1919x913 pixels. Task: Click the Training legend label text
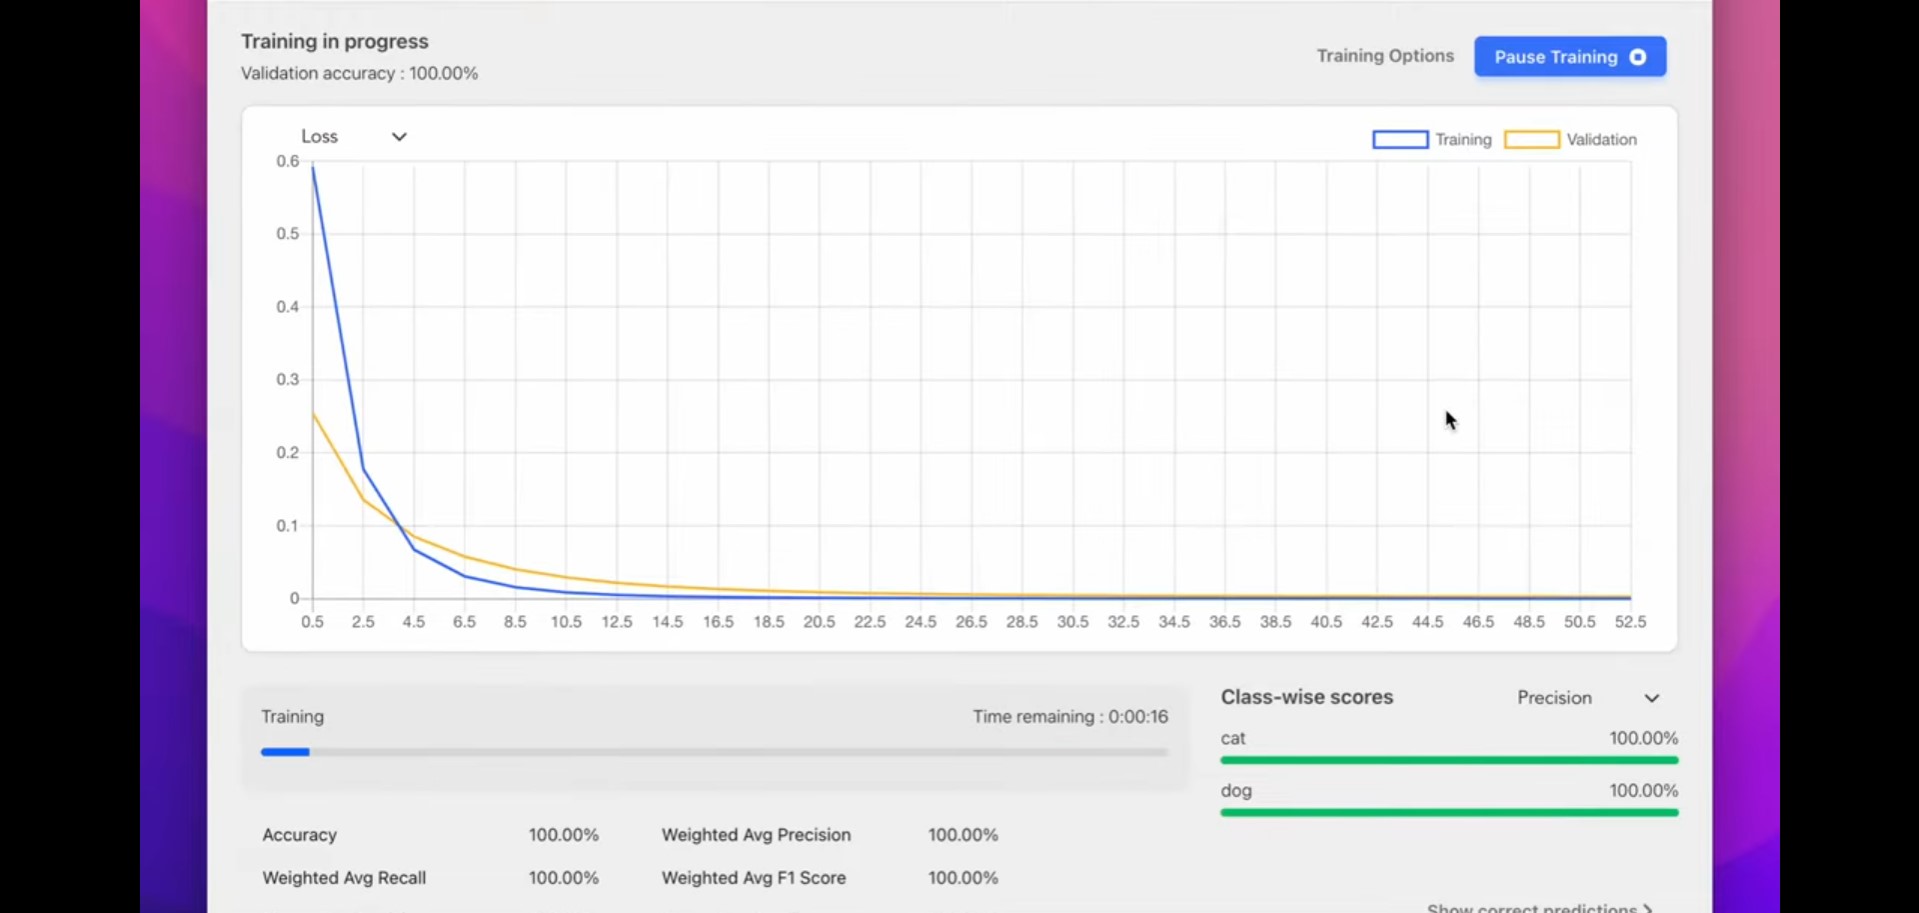click(1464, 140)
